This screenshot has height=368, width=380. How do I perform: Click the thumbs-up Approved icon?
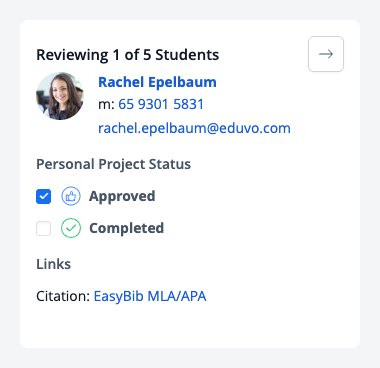click(x=71, y=196)
